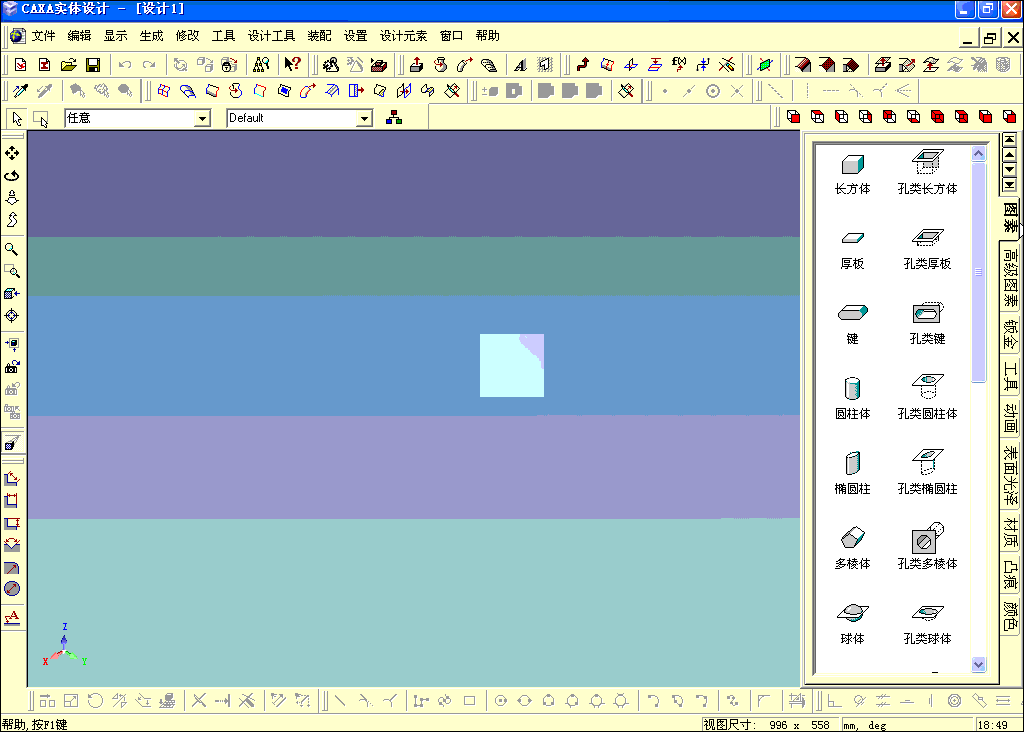Screen dimensions: 1024x732
Task: Click the Open File folder icon
Action: coord(68,63)
